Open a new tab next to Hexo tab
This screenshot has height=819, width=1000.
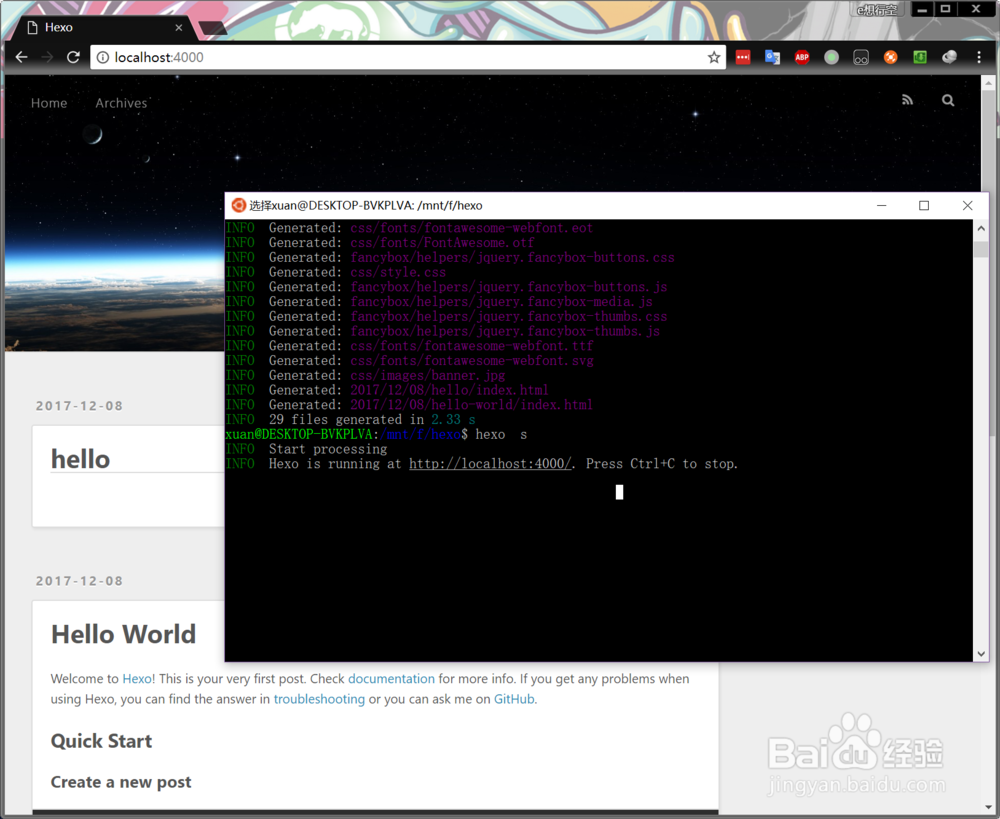(212, 27)
